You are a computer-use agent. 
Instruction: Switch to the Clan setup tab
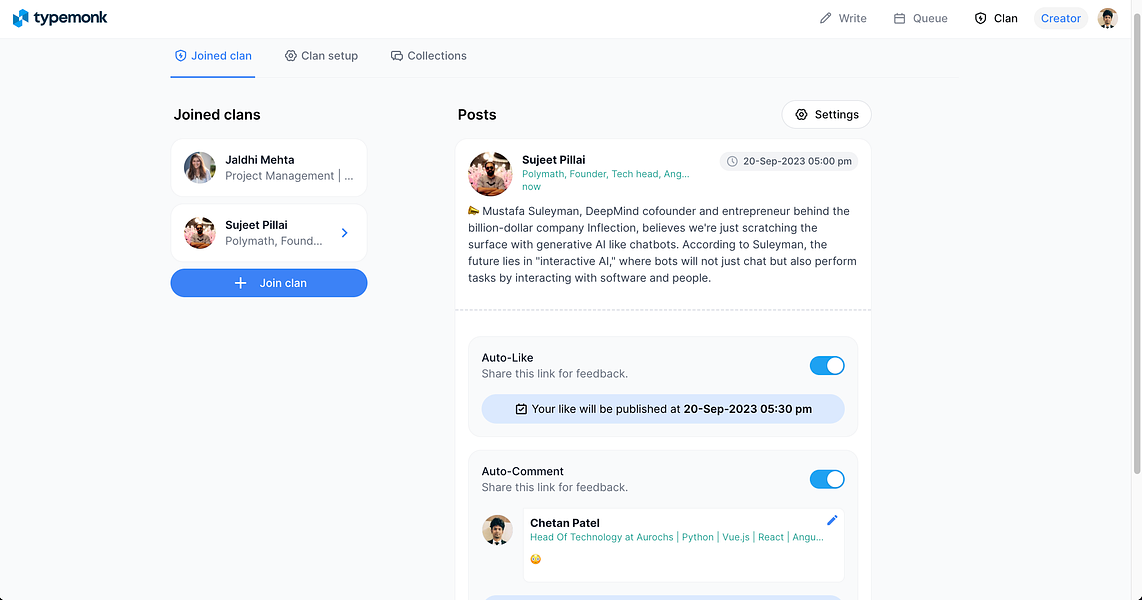321,56
